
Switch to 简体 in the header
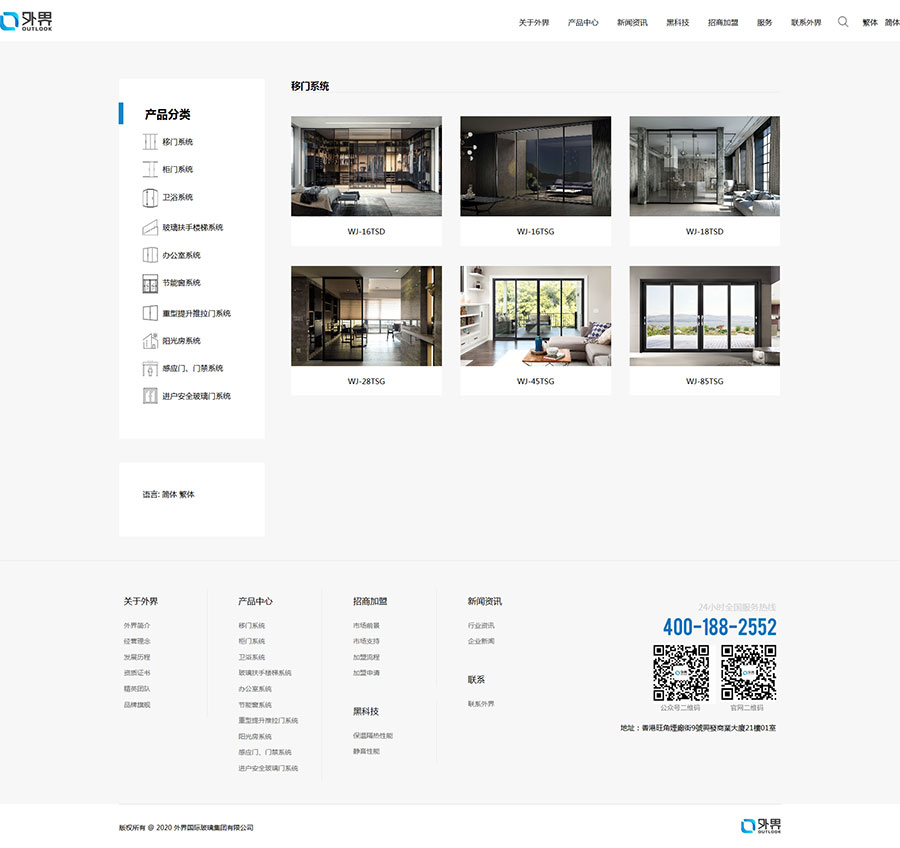tap(892, 22)
